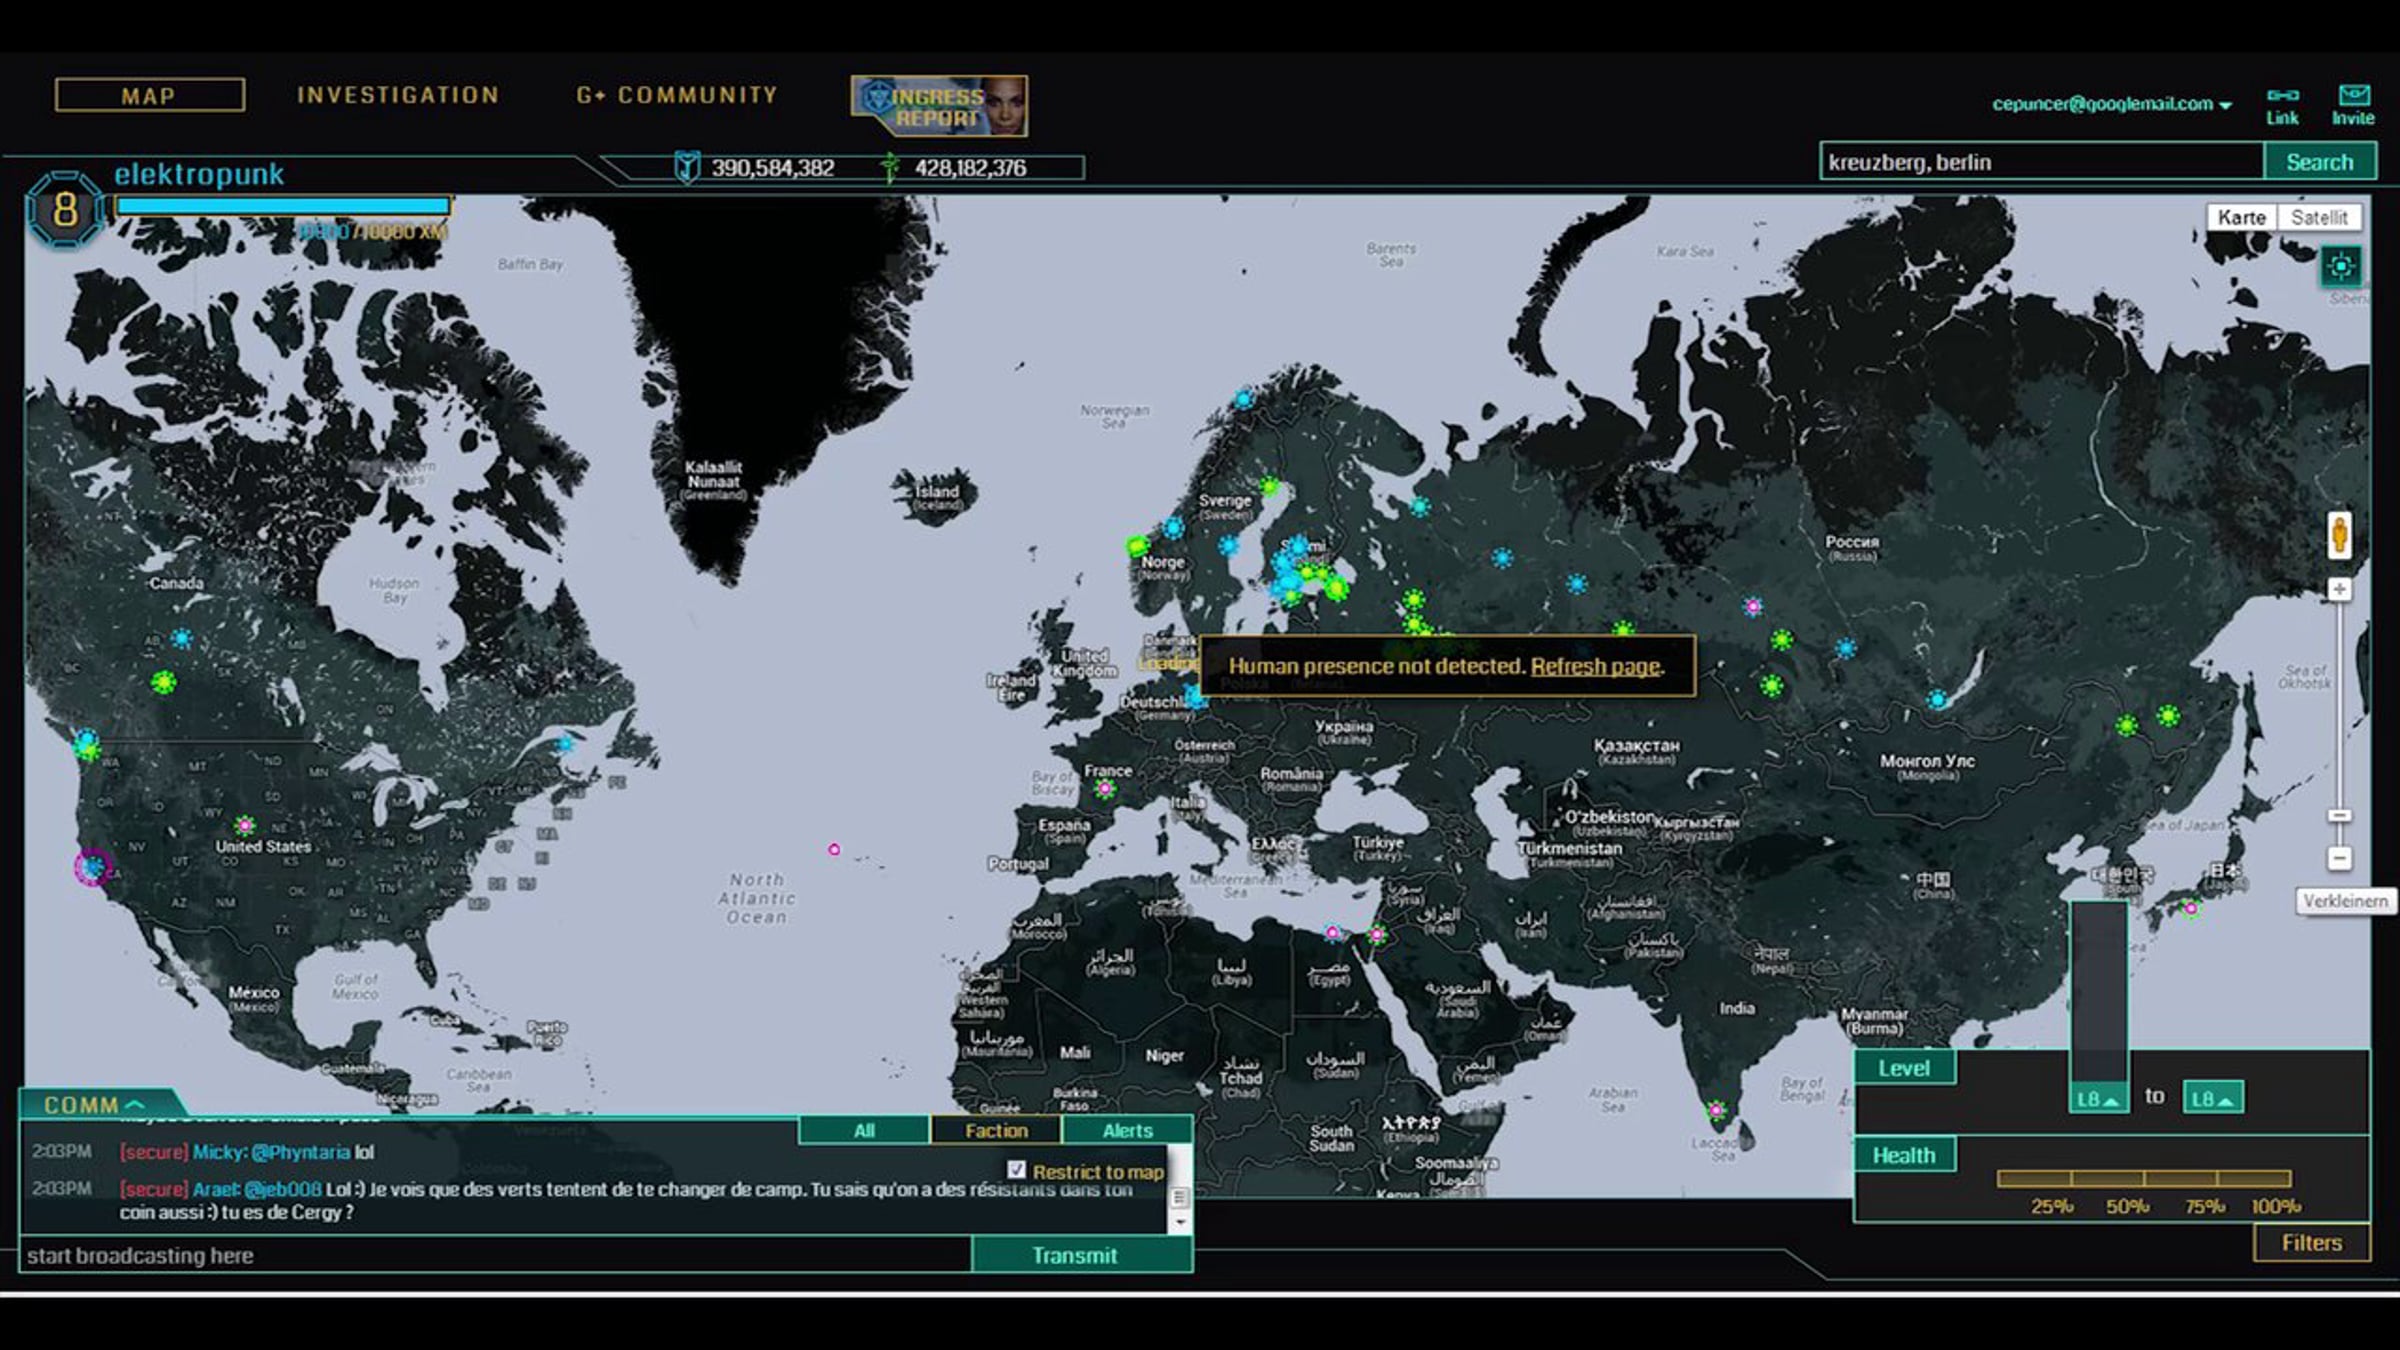
Task: Select the blue portal marker in Alberta, Canada
Action: (181, 637)
